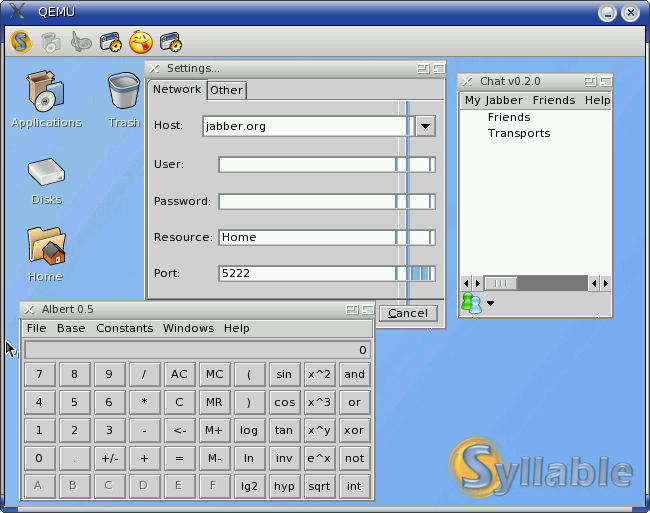Screen dimensions: 650x513
Task: Switch to the Other tab in Settings
Action: [x=226, y=90]
